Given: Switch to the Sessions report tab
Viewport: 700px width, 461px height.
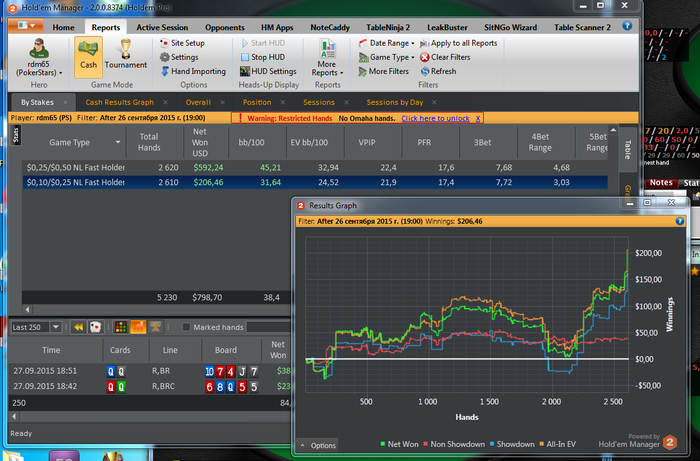Looking at the screenshot, I should [319, 102].
